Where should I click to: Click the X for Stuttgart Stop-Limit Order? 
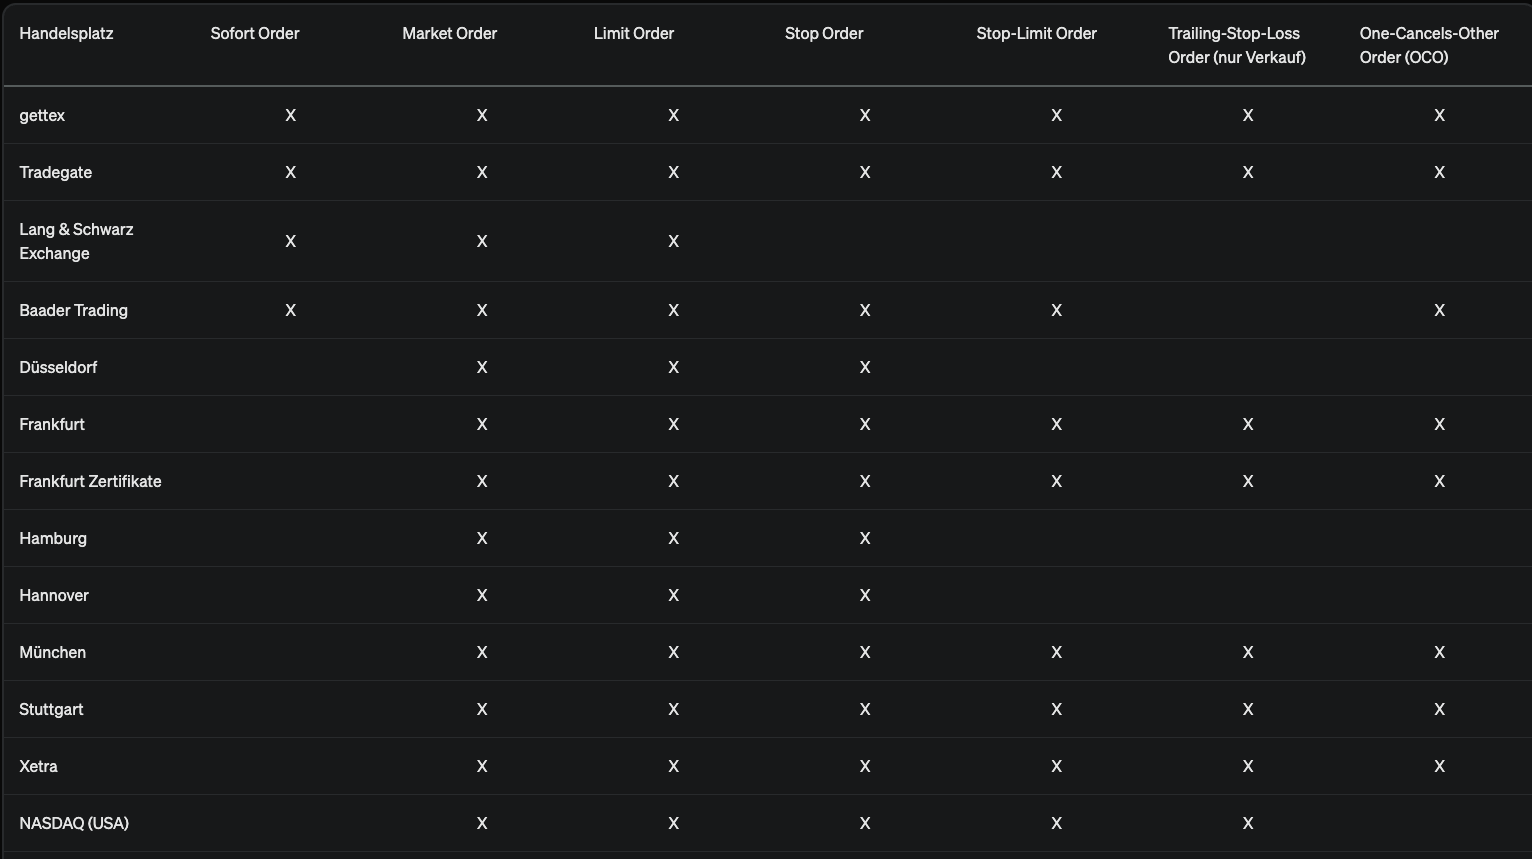pos(1056,709)
